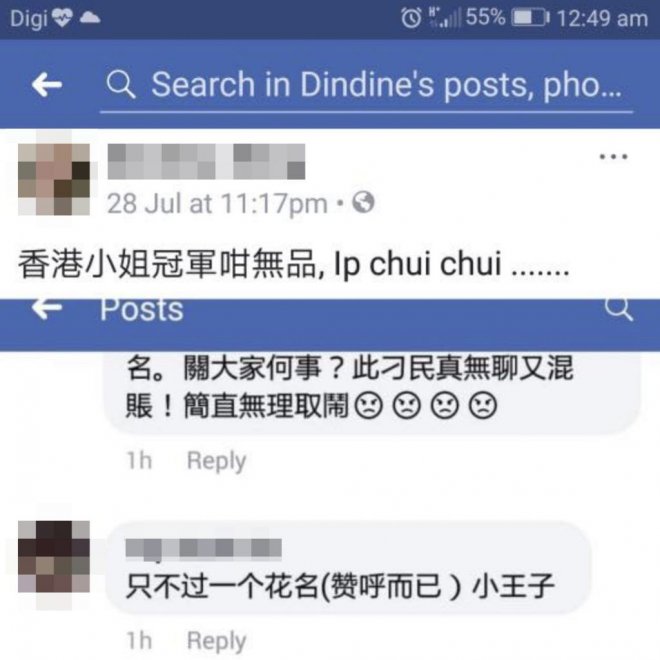660x660 pixels.
Task: Tap the search icon in Posts header
Action: tap(619, 309)
